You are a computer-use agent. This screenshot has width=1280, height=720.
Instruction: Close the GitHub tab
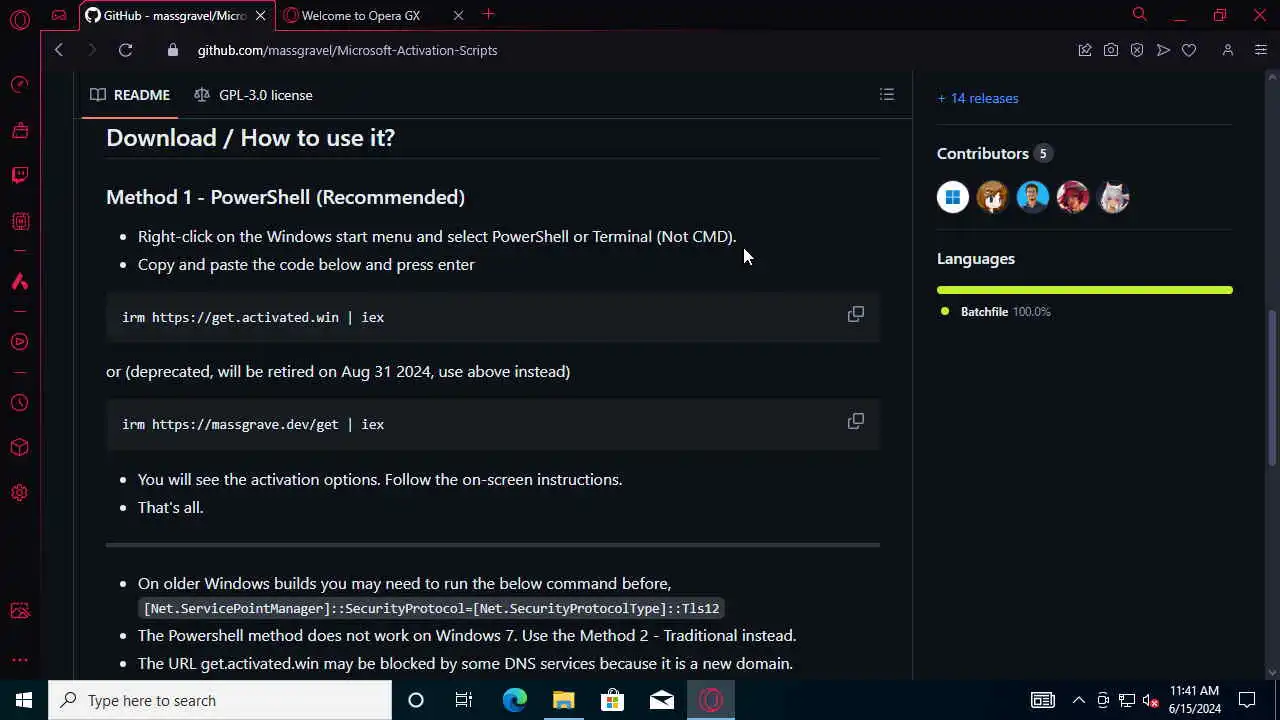point(260,15)
